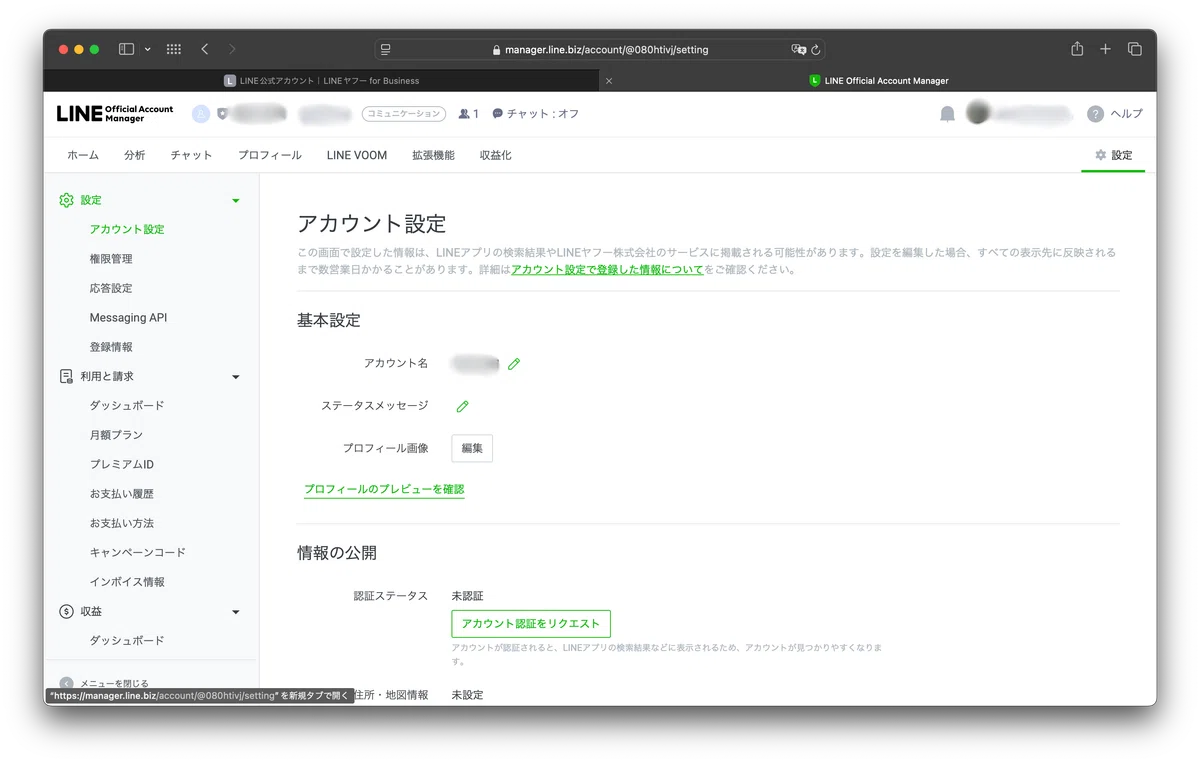Click the chat bubble icon チャット：オフ
The width and height of the screenshot is (1200, 763).
pyautogui.click(x=498, y=114)
